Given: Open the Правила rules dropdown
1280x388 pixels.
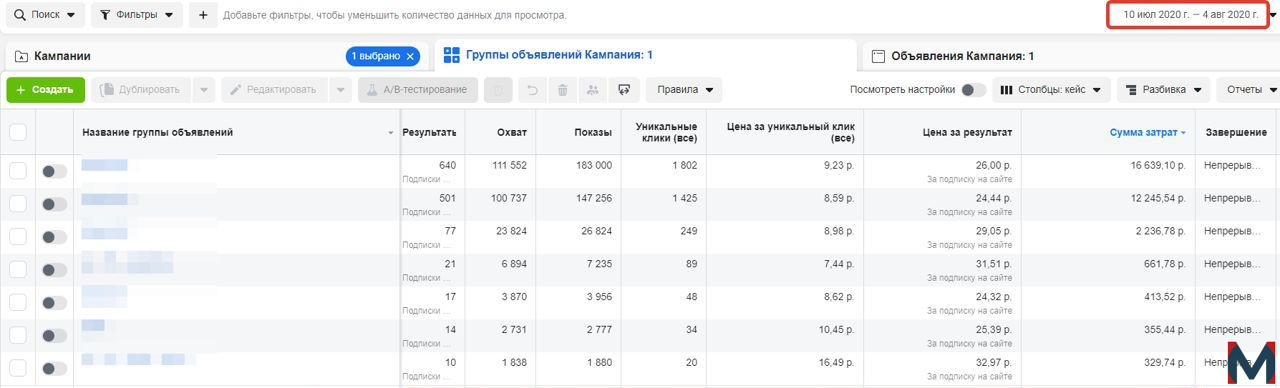Looking at the screenshot, I should (x=685, y=89).
